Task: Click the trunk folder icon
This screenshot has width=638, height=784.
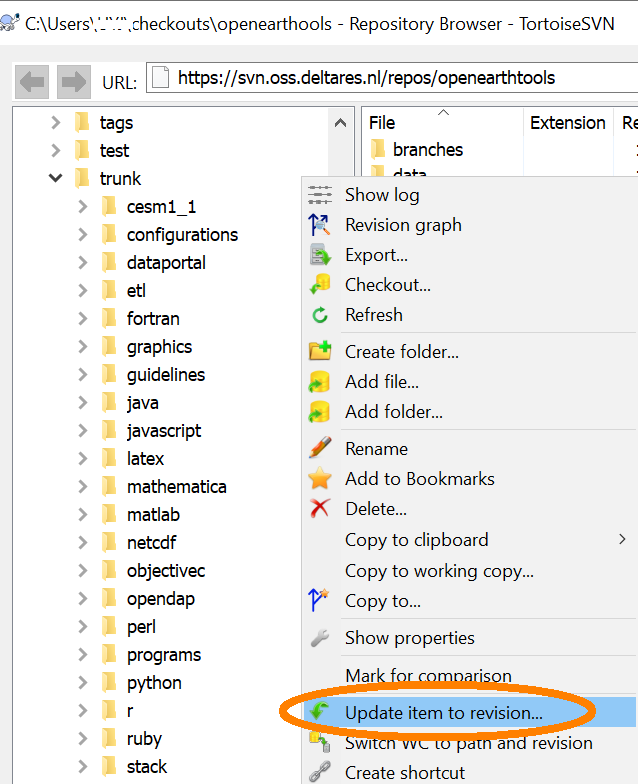Action: coord(82,178)
